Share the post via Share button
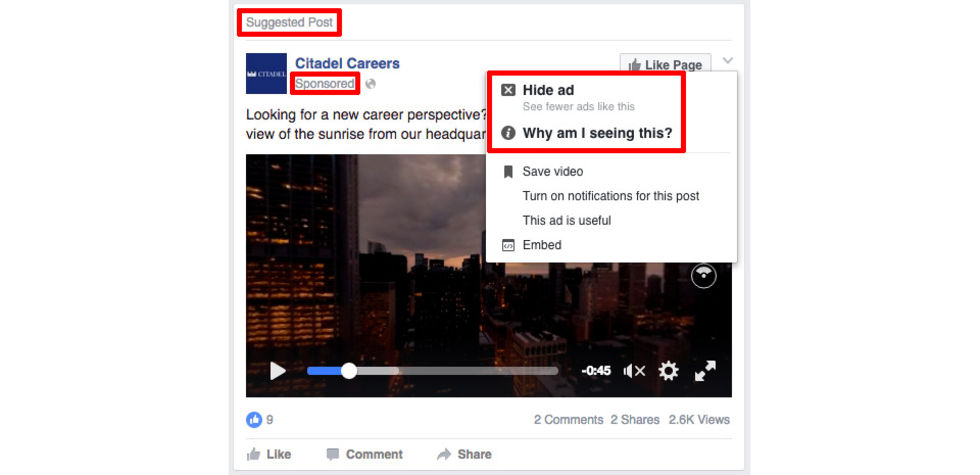The image size is (980, 475). 464,454
